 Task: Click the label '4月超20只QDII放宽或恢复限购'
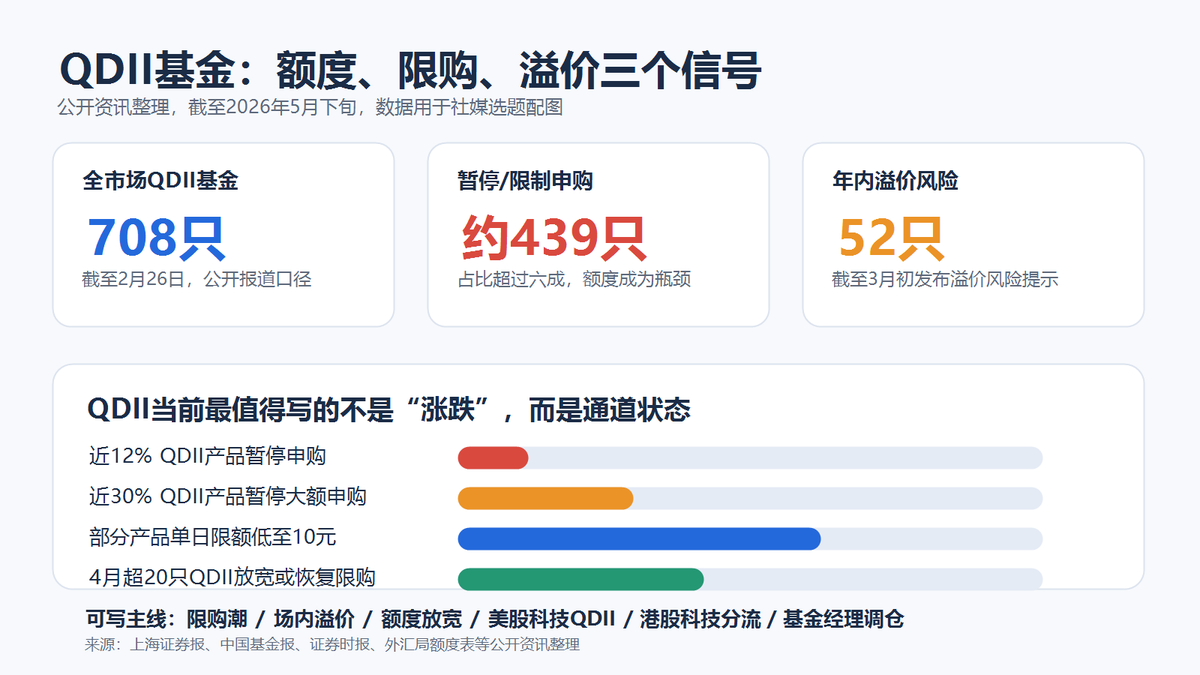(232, 577)
